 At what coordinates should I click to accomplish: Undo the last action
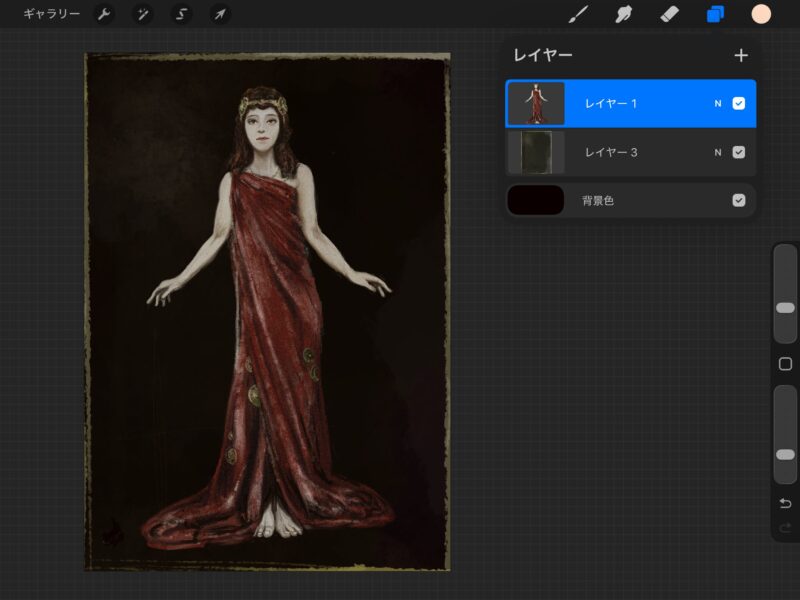(x=785, y=504)
